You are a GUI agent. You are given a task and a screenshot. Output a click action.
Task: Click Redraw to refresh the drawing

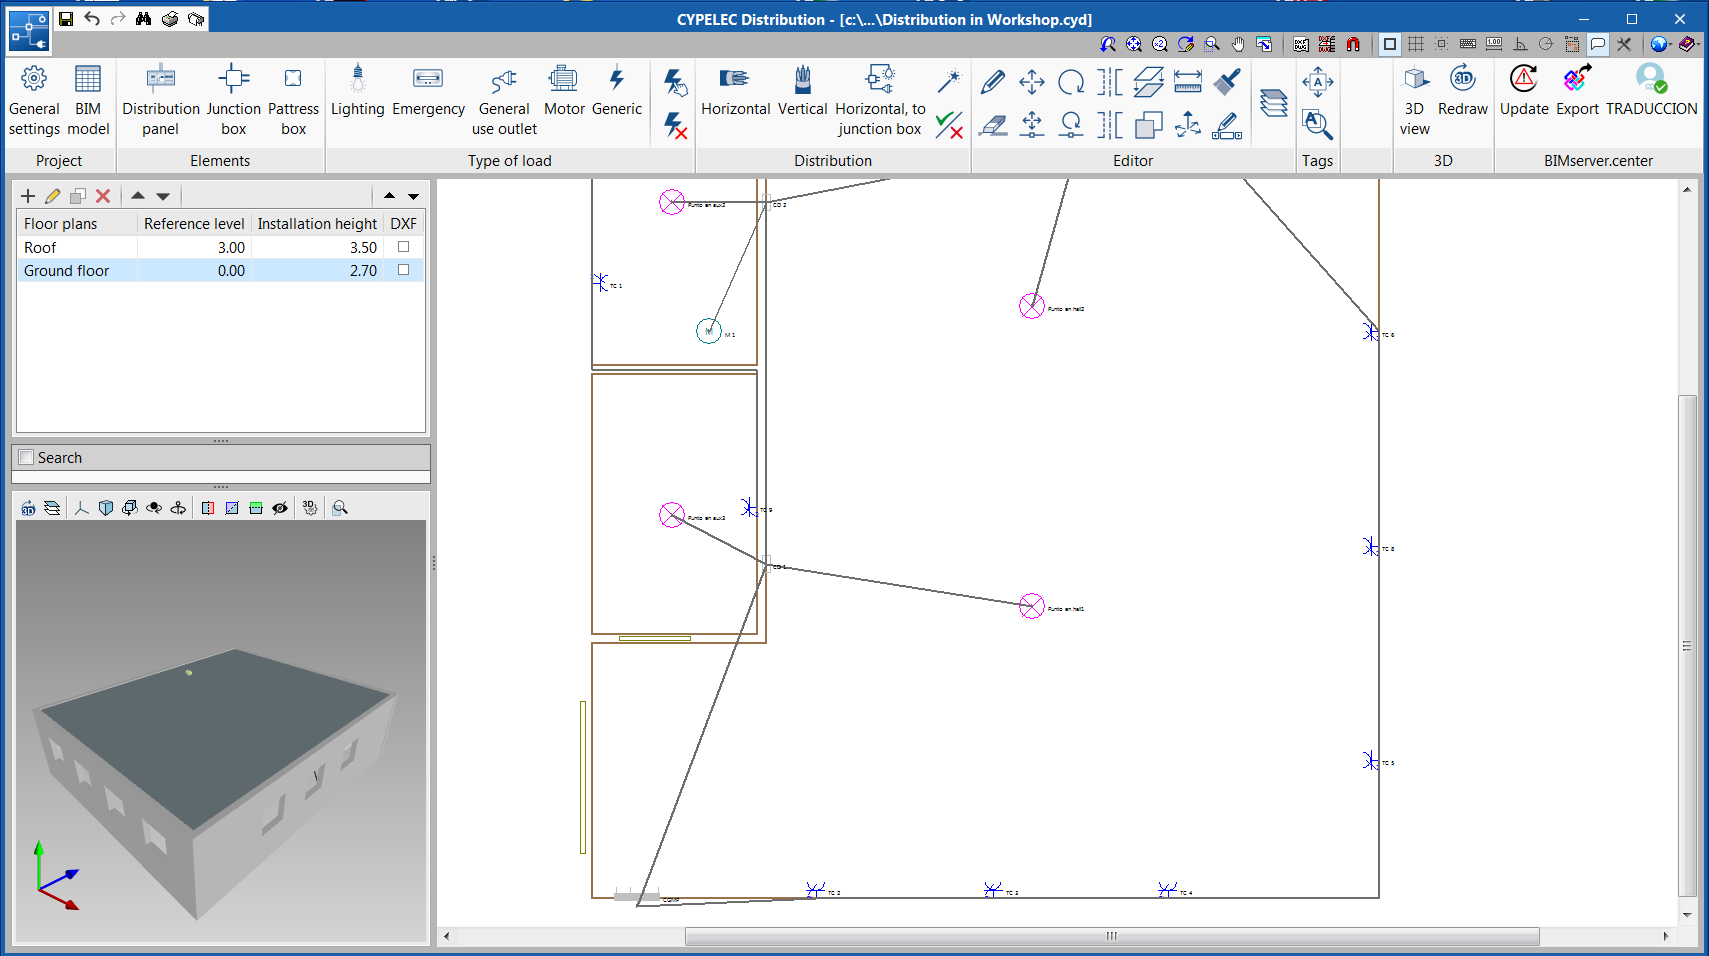1462,95
